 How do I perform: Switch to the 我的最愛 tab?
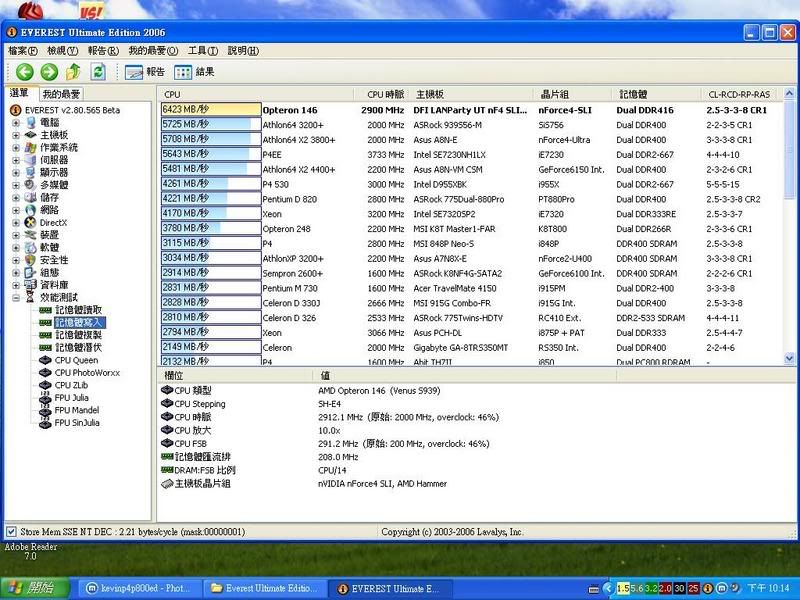[x=59, y=93]
